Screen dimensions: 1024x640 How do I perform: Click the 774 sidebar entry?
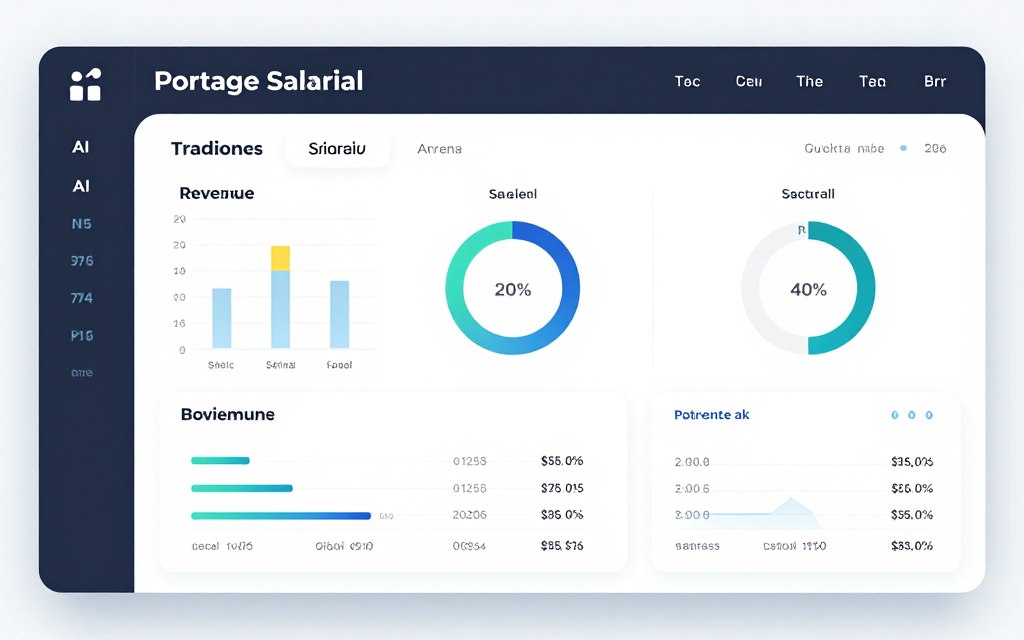coord(81,297)
